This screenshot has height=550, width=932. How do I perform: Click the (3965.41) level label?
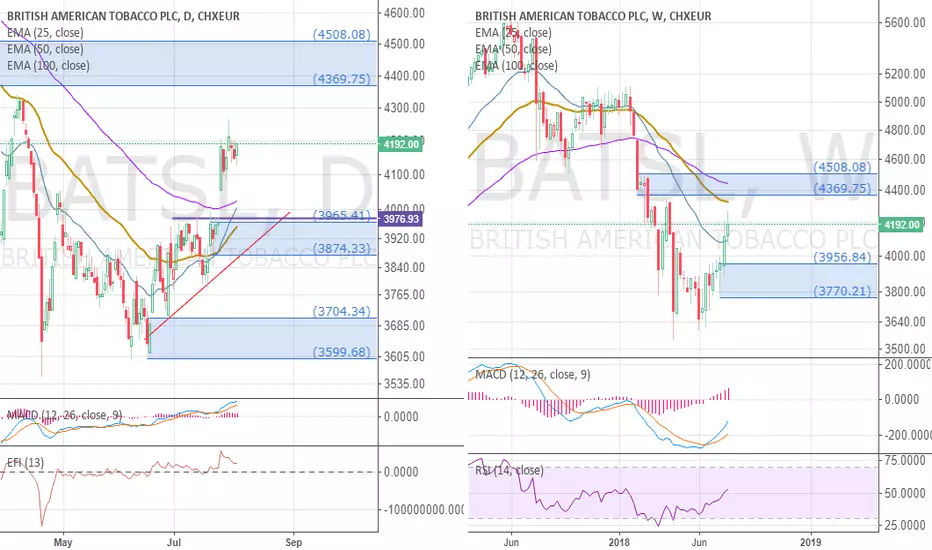[x=342, y=215]
